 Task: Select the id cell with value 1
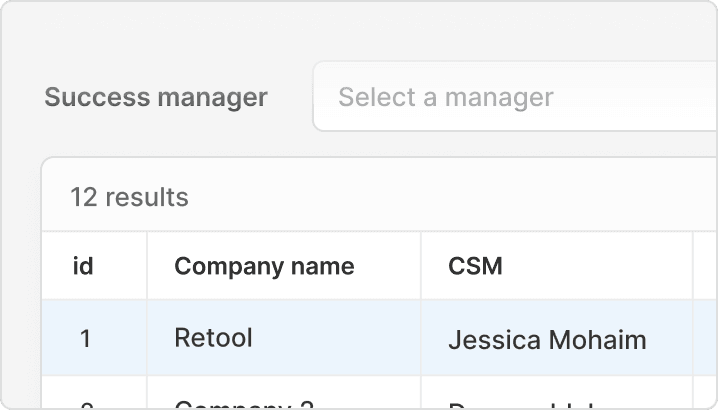click(x=85, y=339)
